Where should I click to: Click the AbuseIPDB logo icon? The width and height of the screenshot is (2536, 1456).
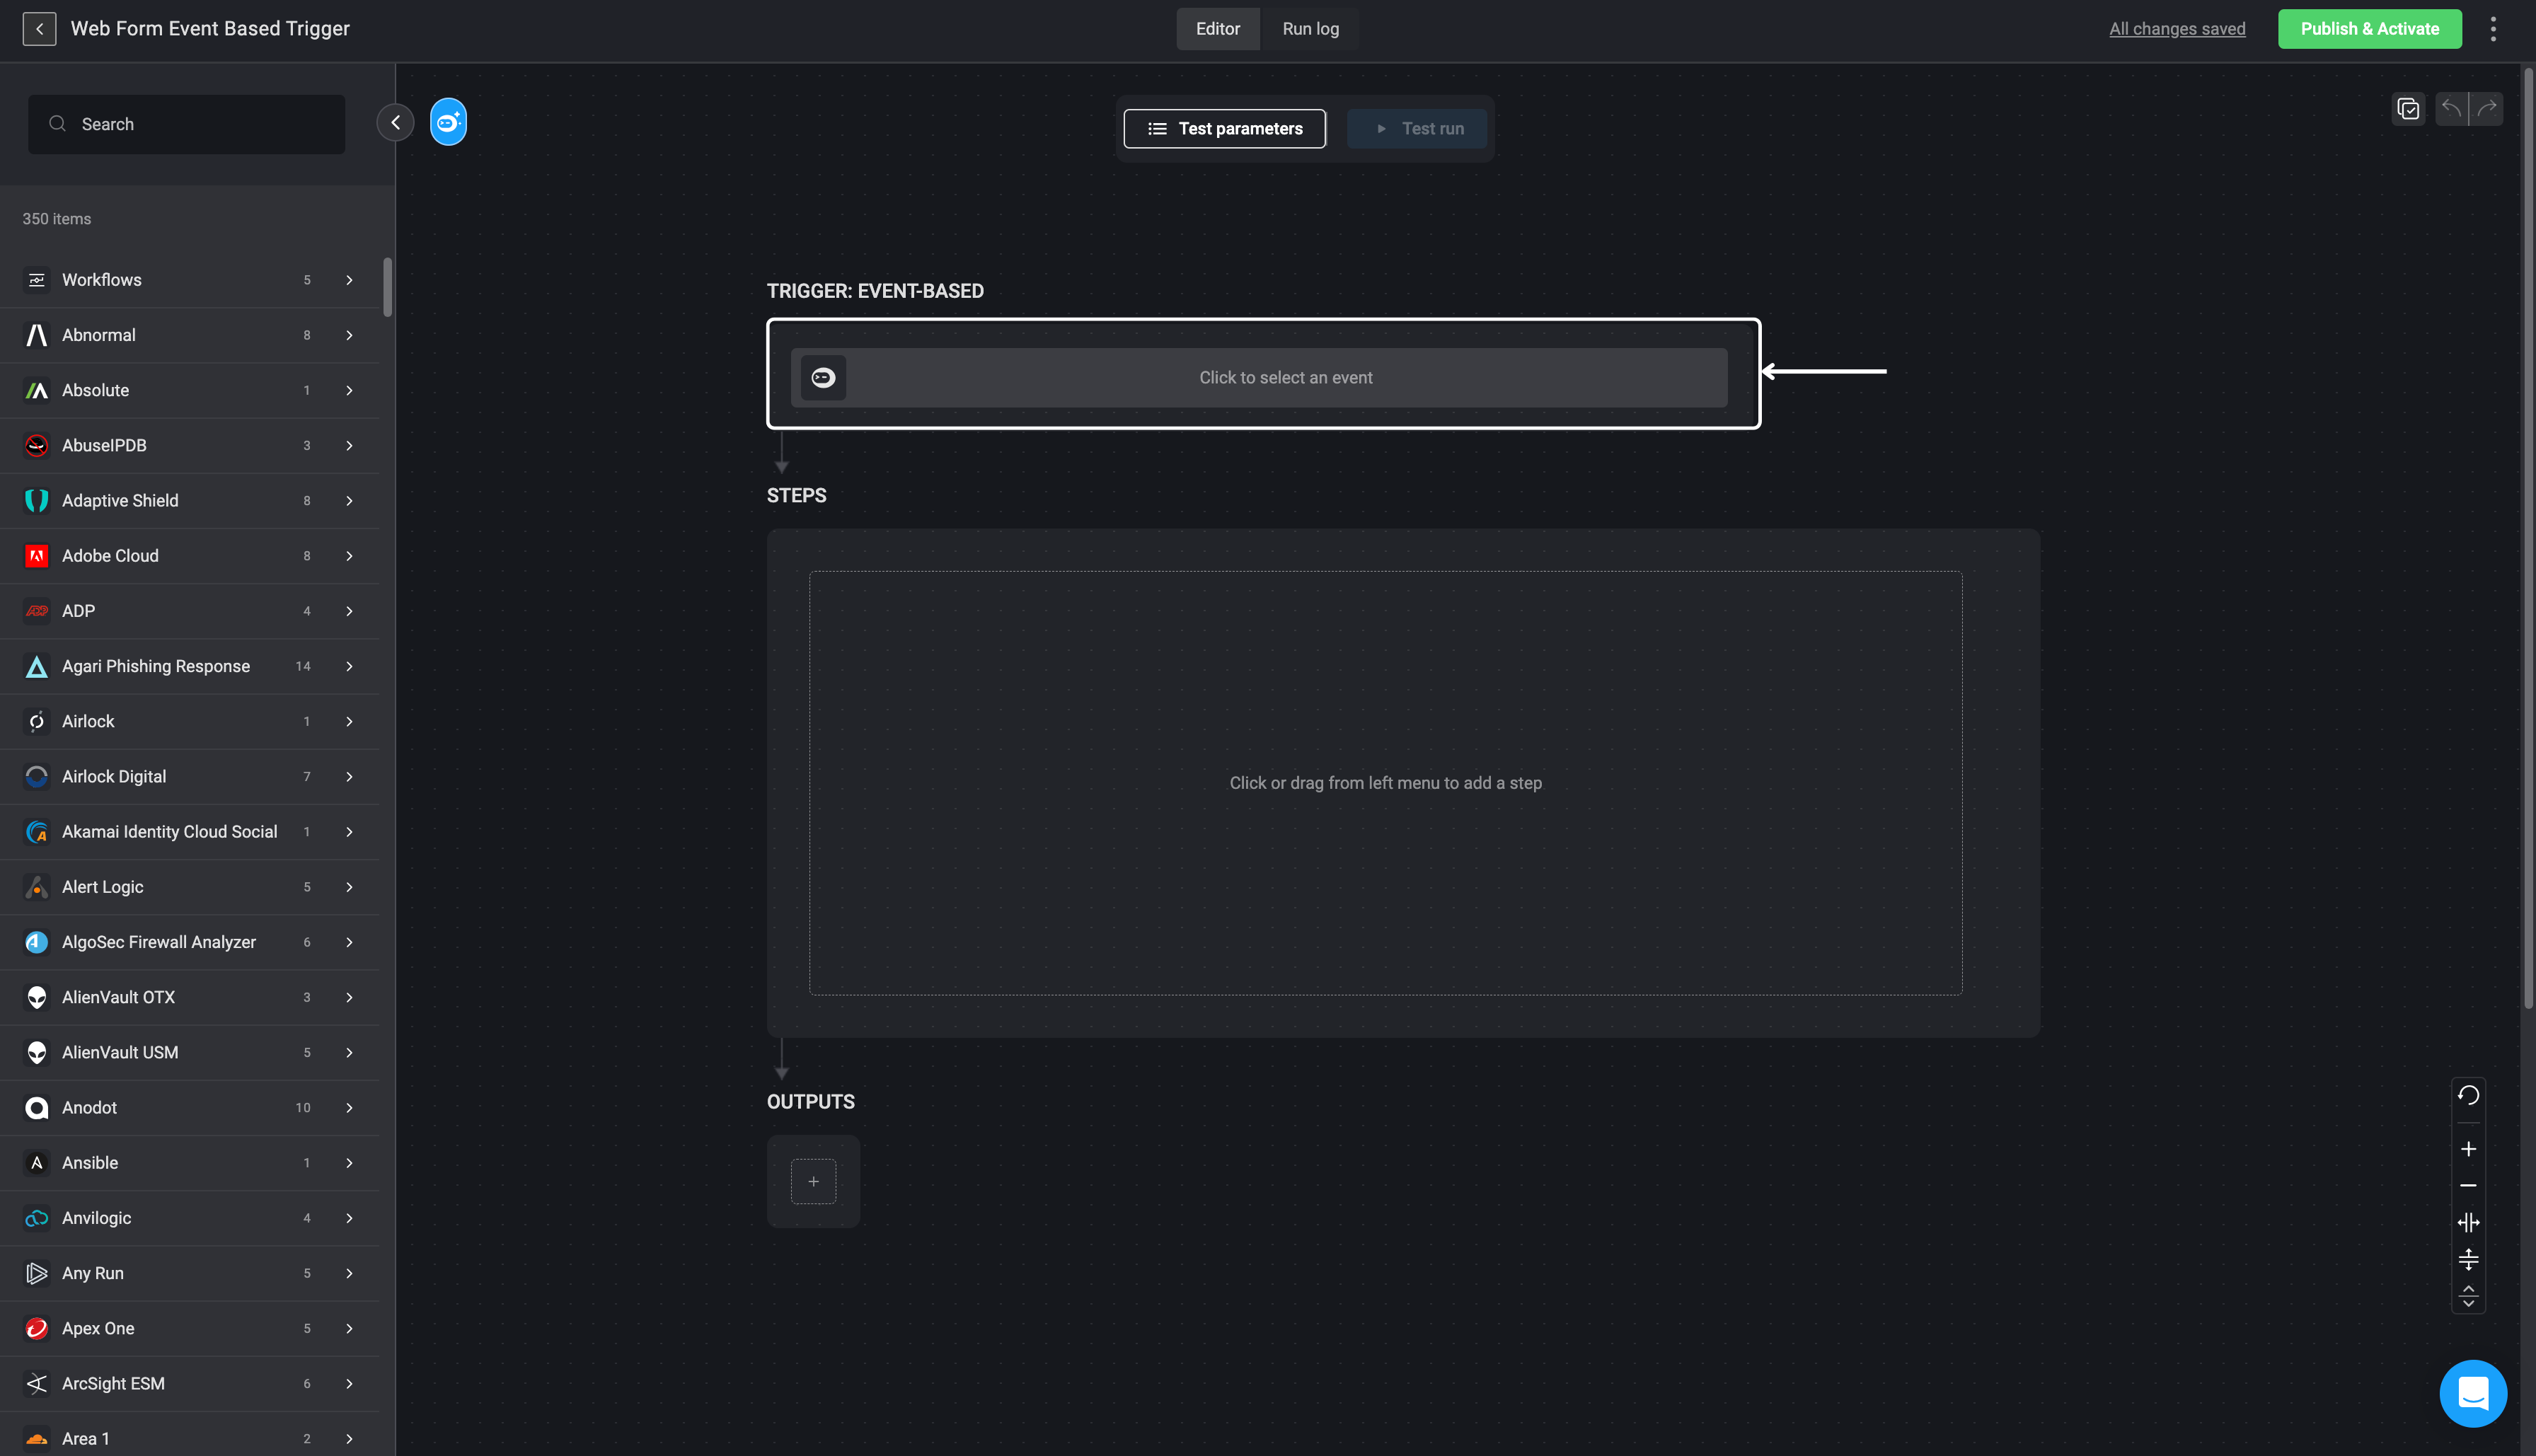(37, 446)
